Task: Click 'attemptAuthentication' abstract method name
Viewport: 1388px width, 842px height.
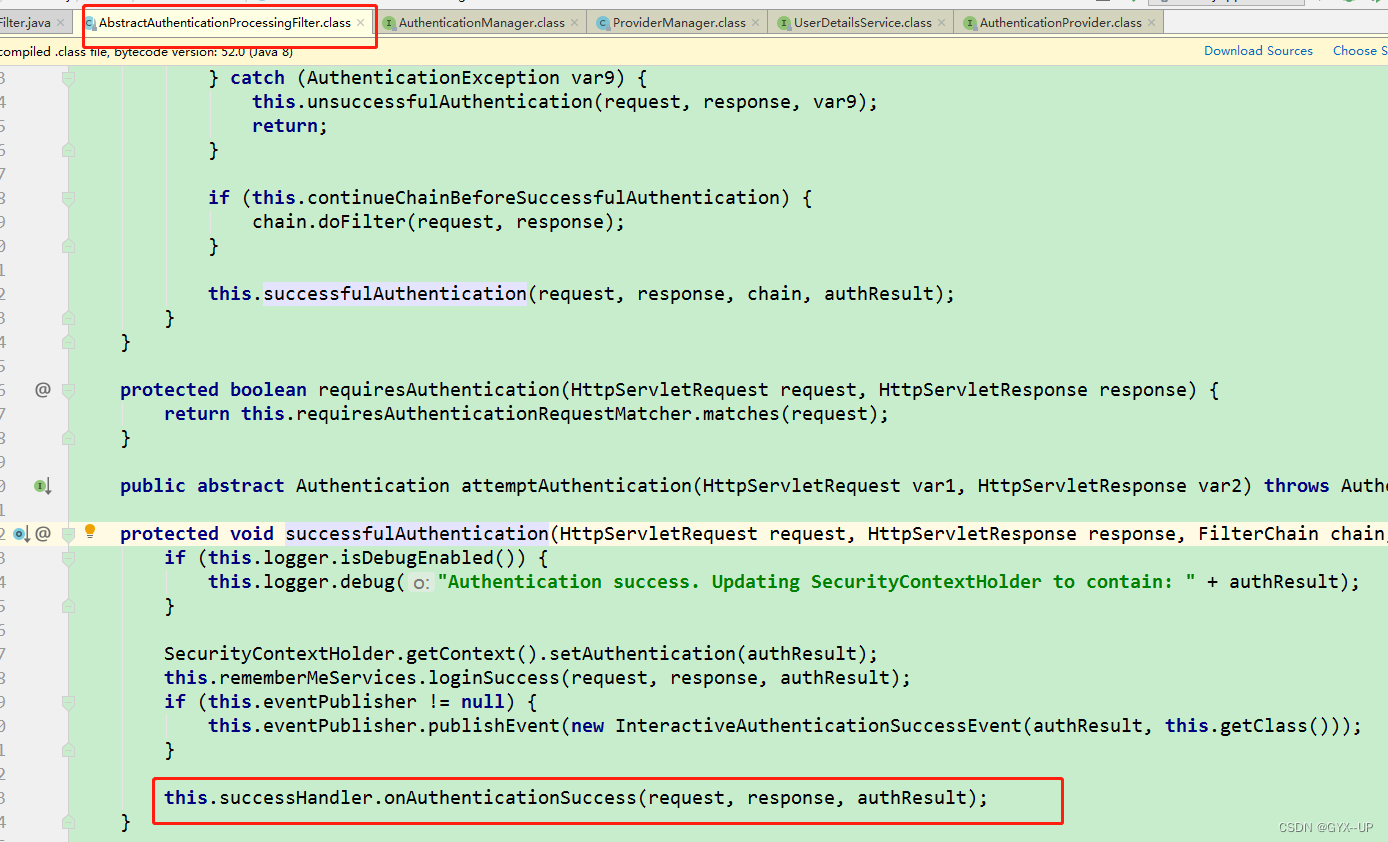Action: click(x=576, y=486)
